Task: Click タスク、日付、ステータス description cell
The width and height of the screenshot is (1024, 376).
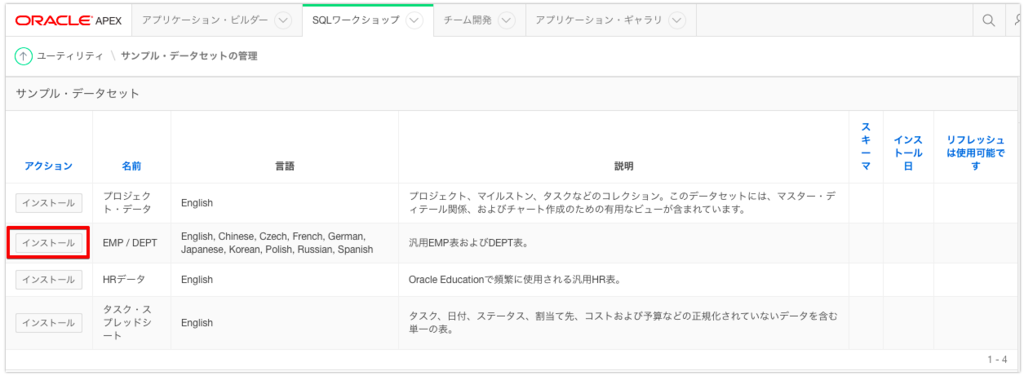Action: click(x=624, y=322)
